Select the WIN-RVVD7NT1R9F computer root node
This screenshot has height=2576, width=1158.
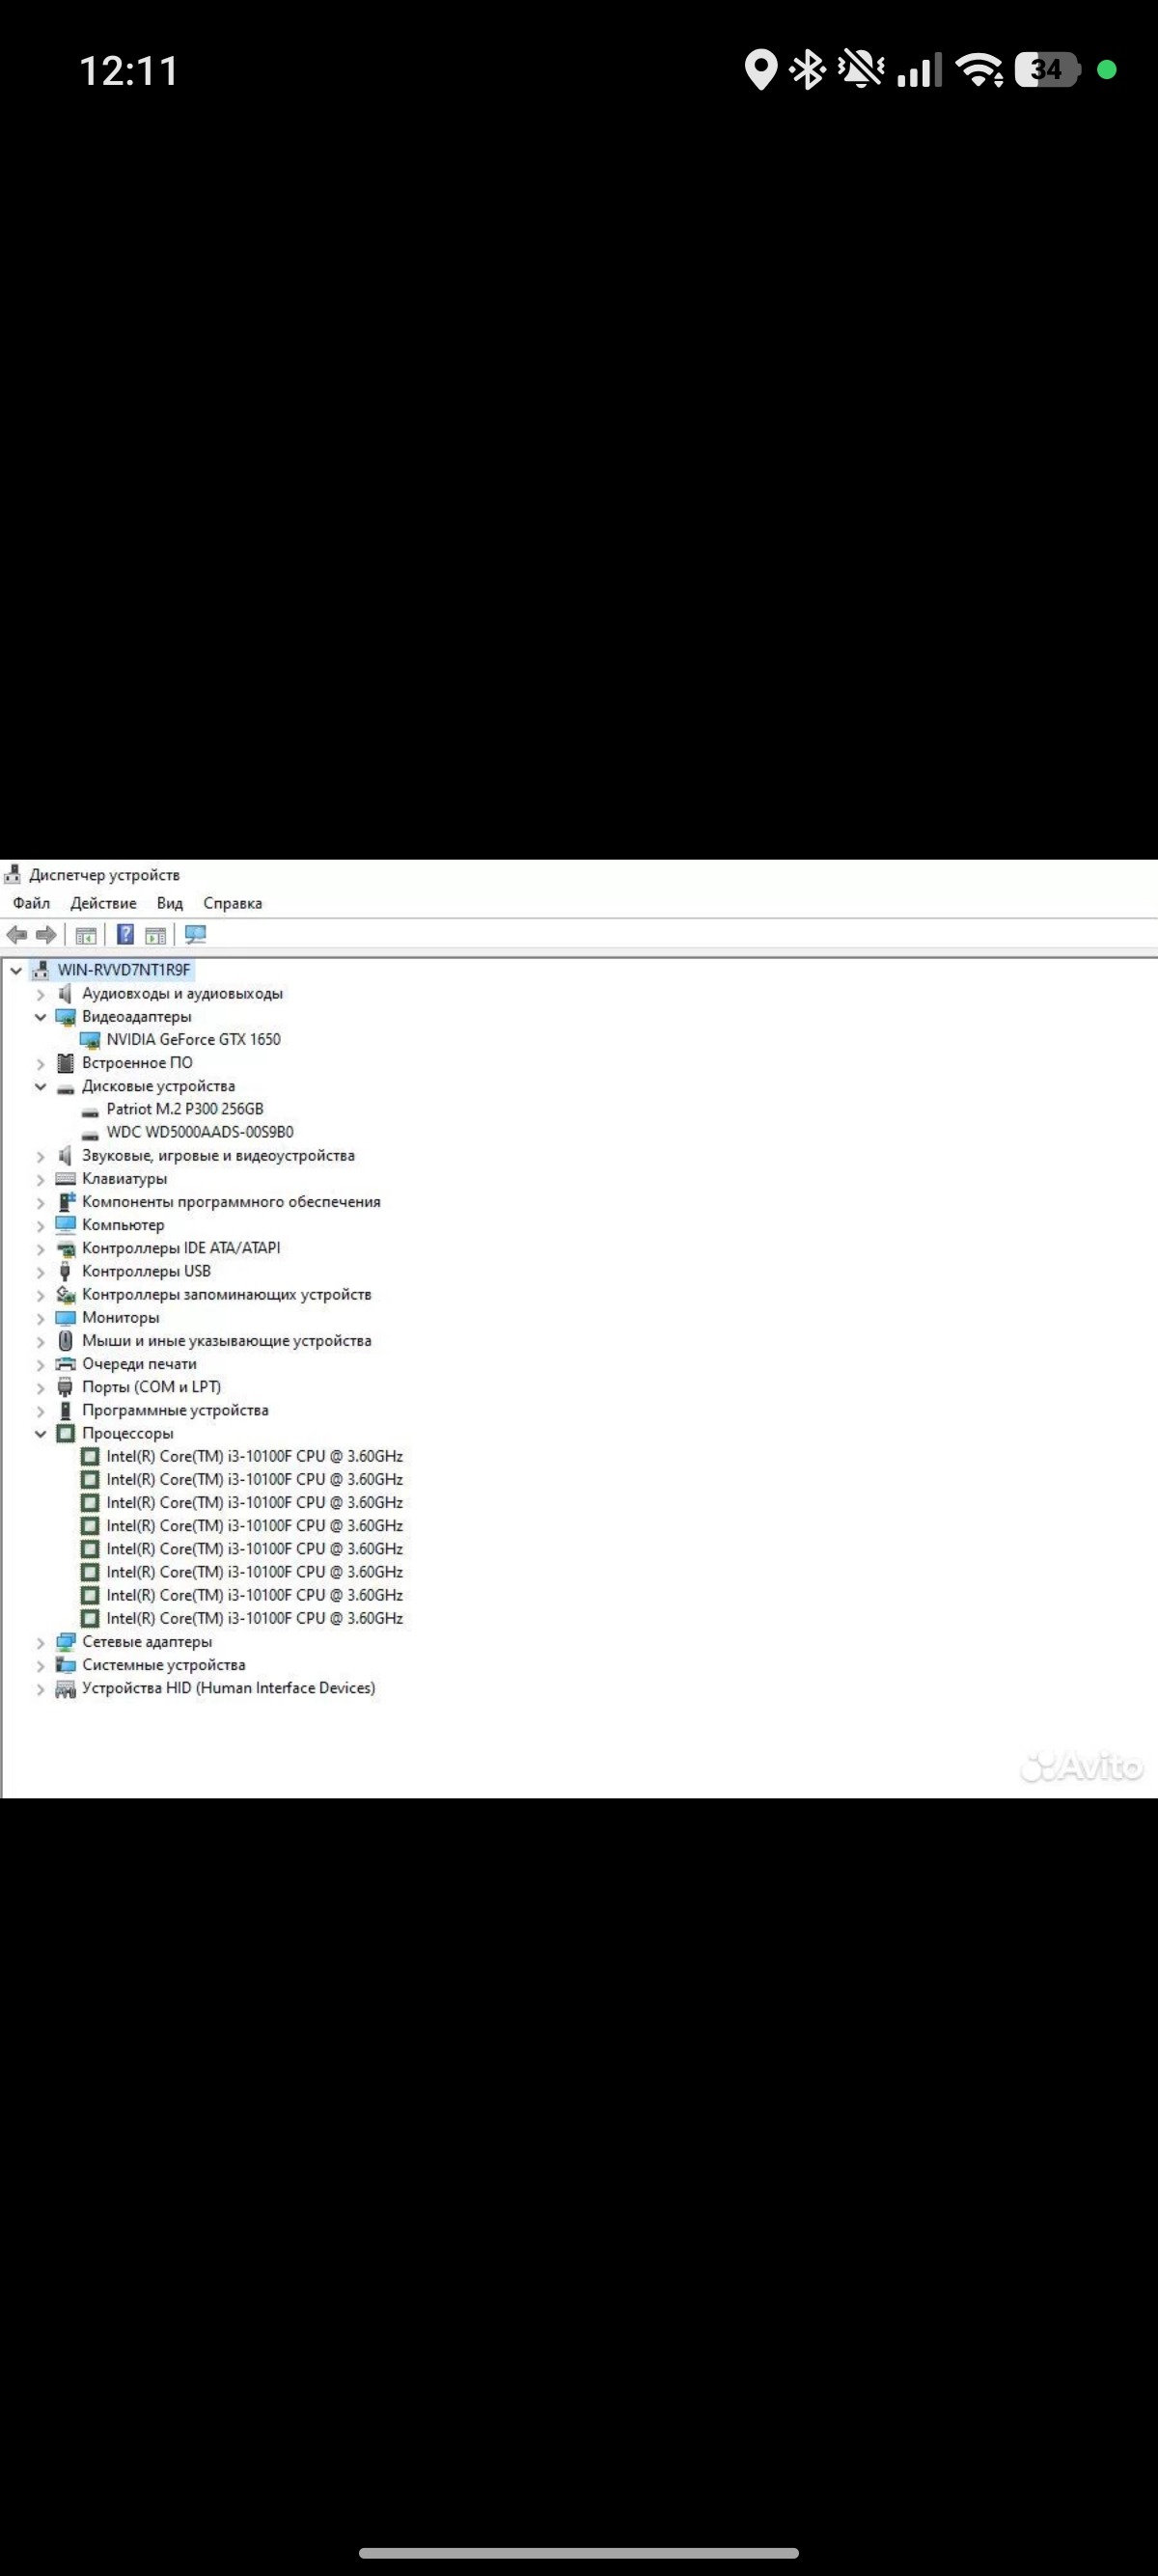coord(123,970)
